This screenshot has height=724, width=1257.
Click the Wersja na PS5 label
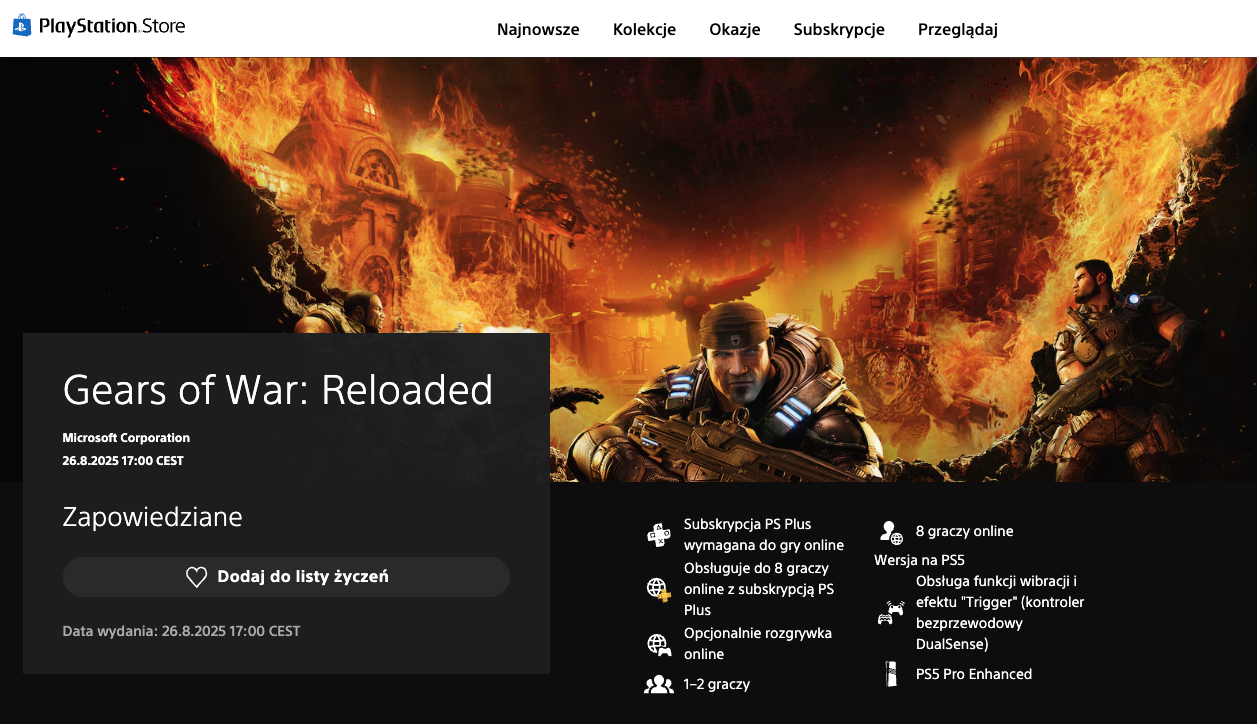(919, 560)
